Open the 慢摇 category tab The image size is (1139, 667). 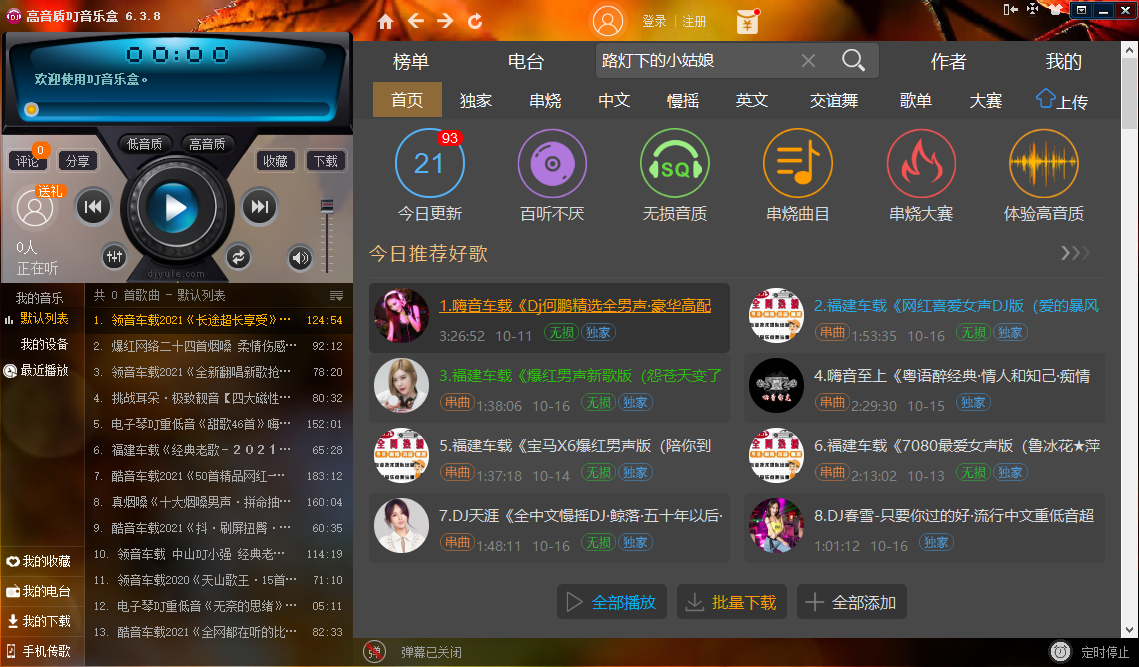coord(683,100)
